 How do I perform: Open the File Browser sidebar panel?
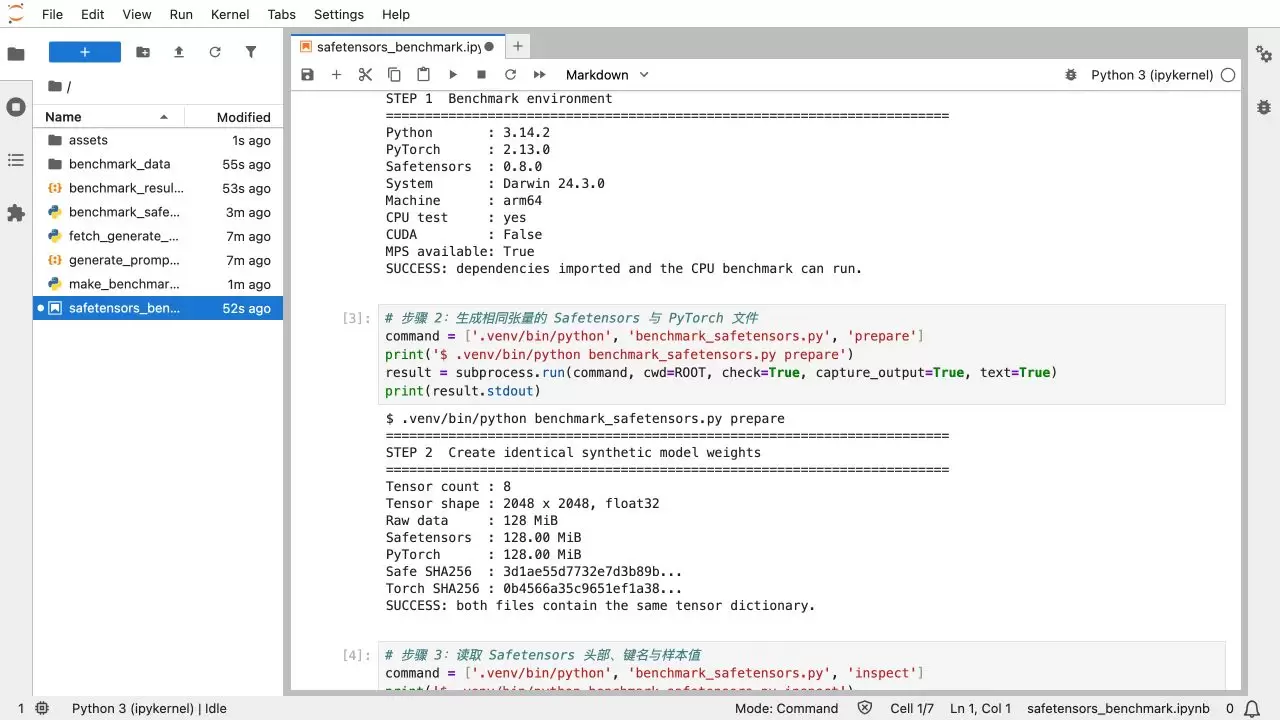coord(16,54)
